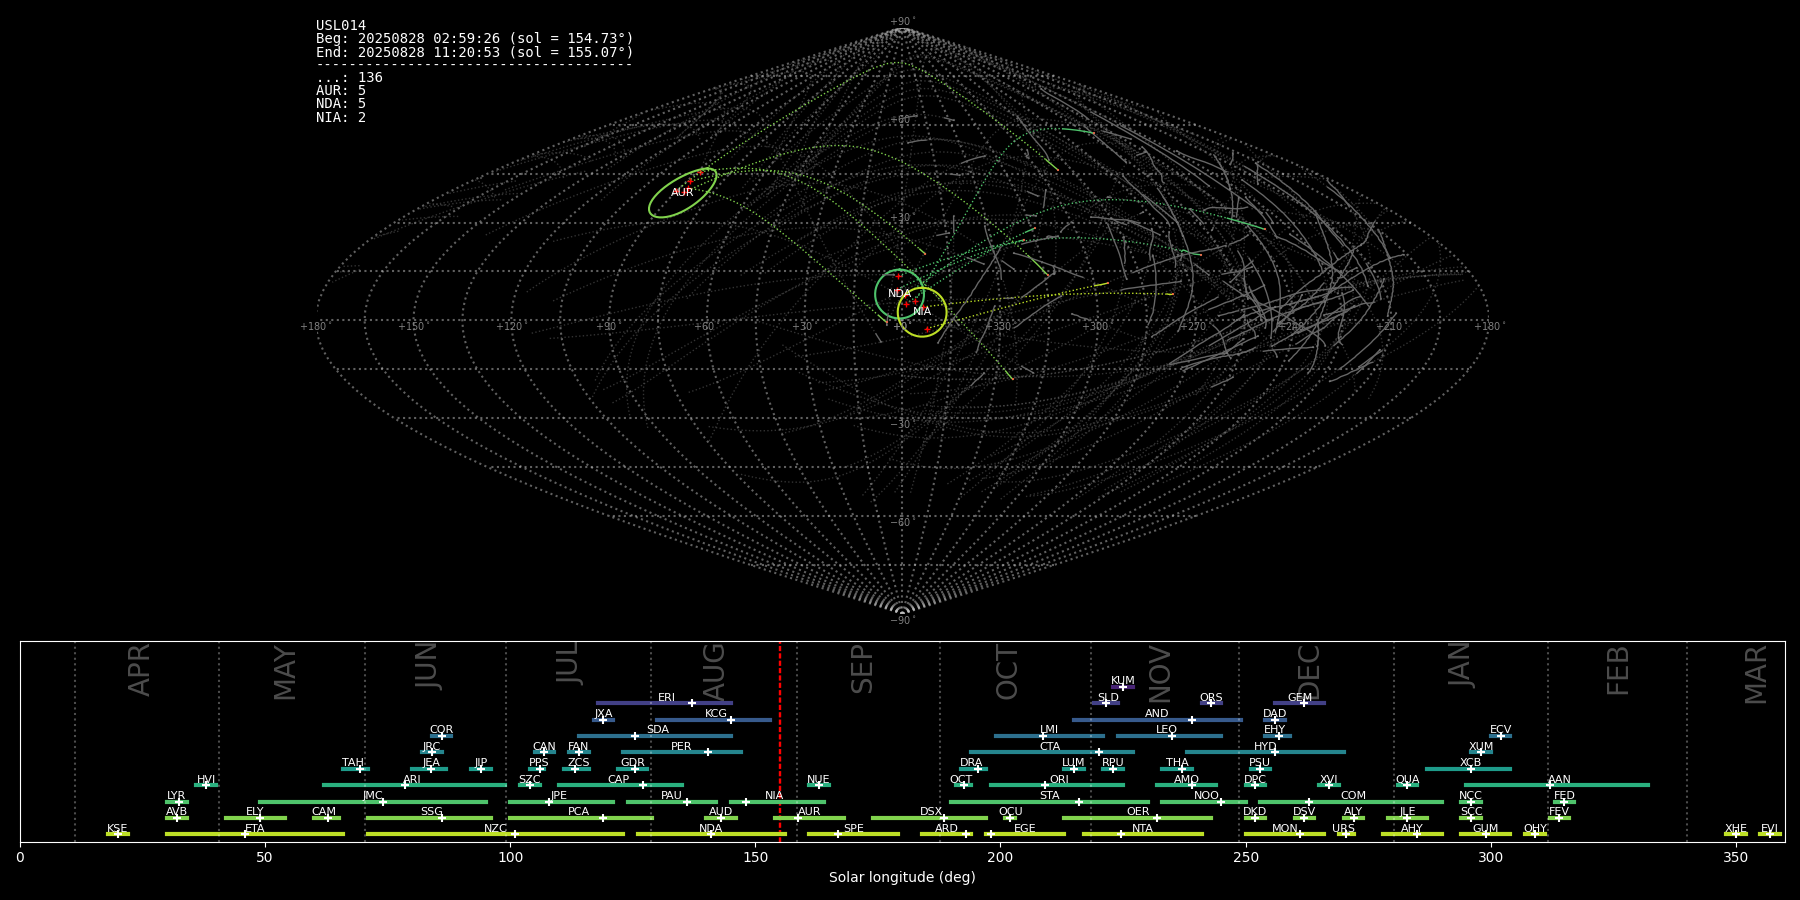Select the ARI shower bar in the timeline
1800x900 pixels.
coord(414,785)
